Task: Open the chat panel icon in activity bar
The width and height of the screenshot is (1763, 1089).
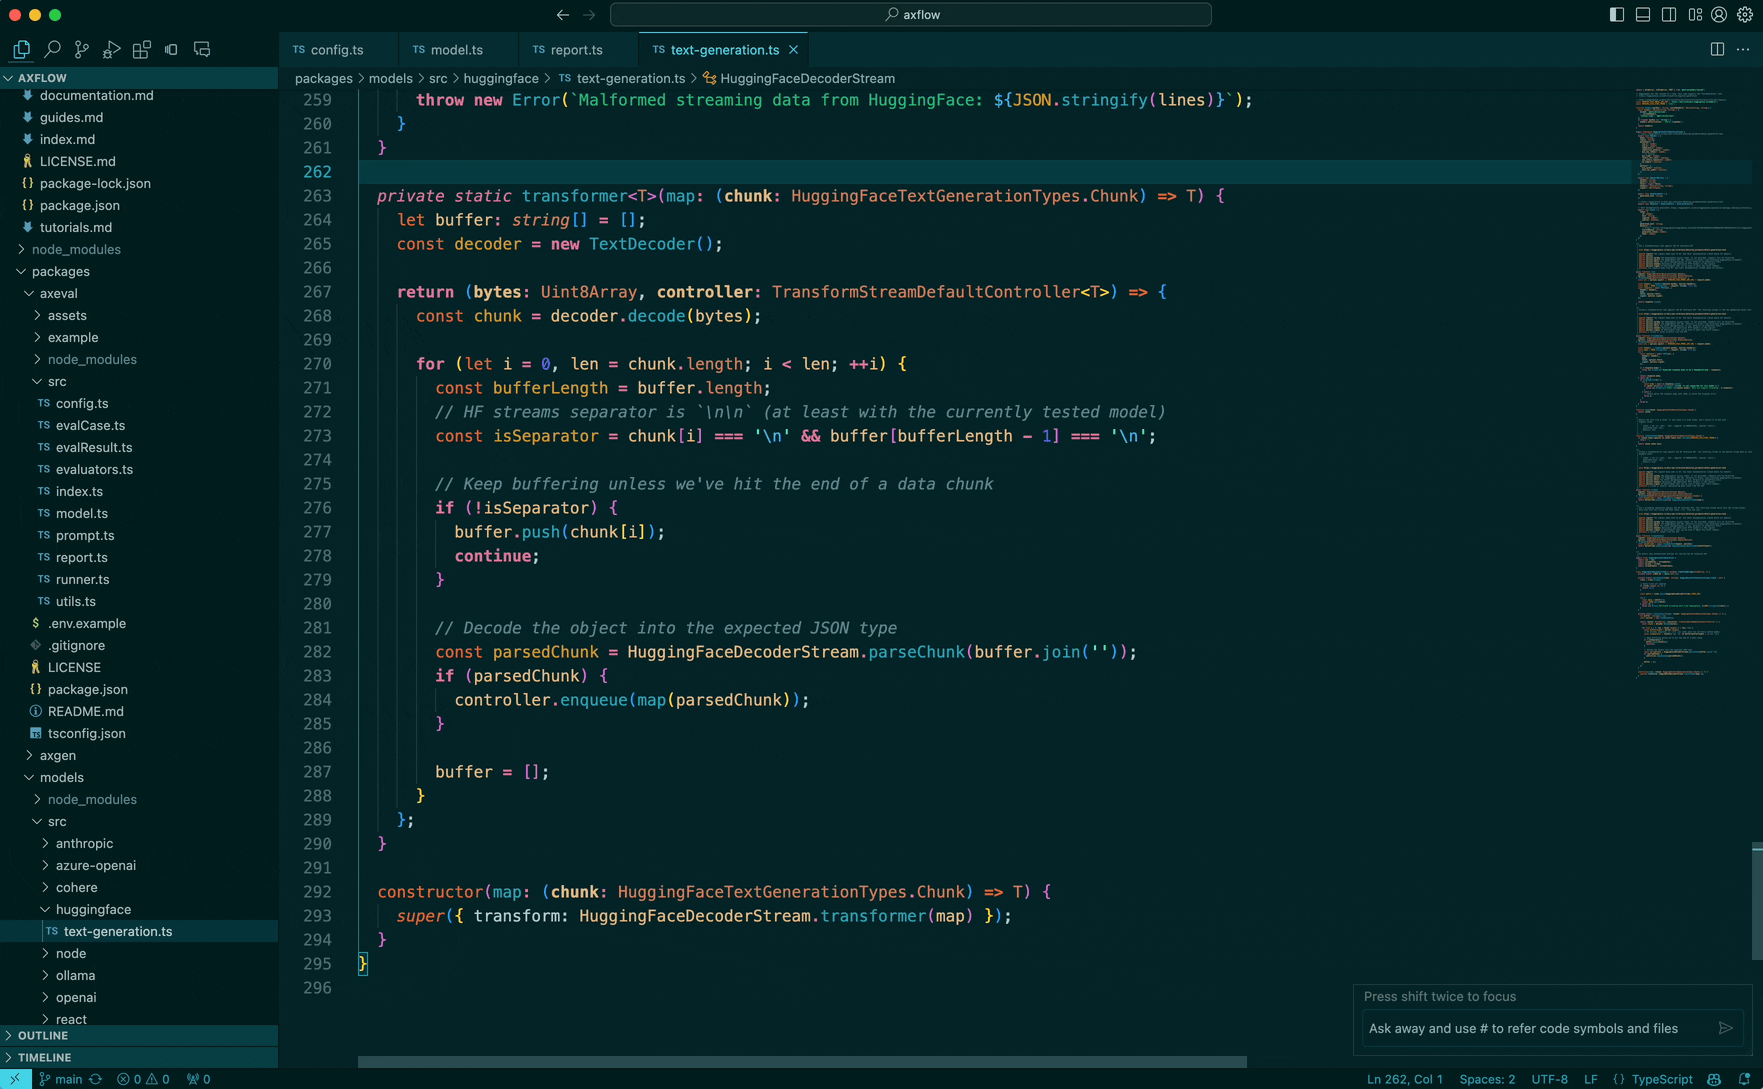Action: coord(202,49)
